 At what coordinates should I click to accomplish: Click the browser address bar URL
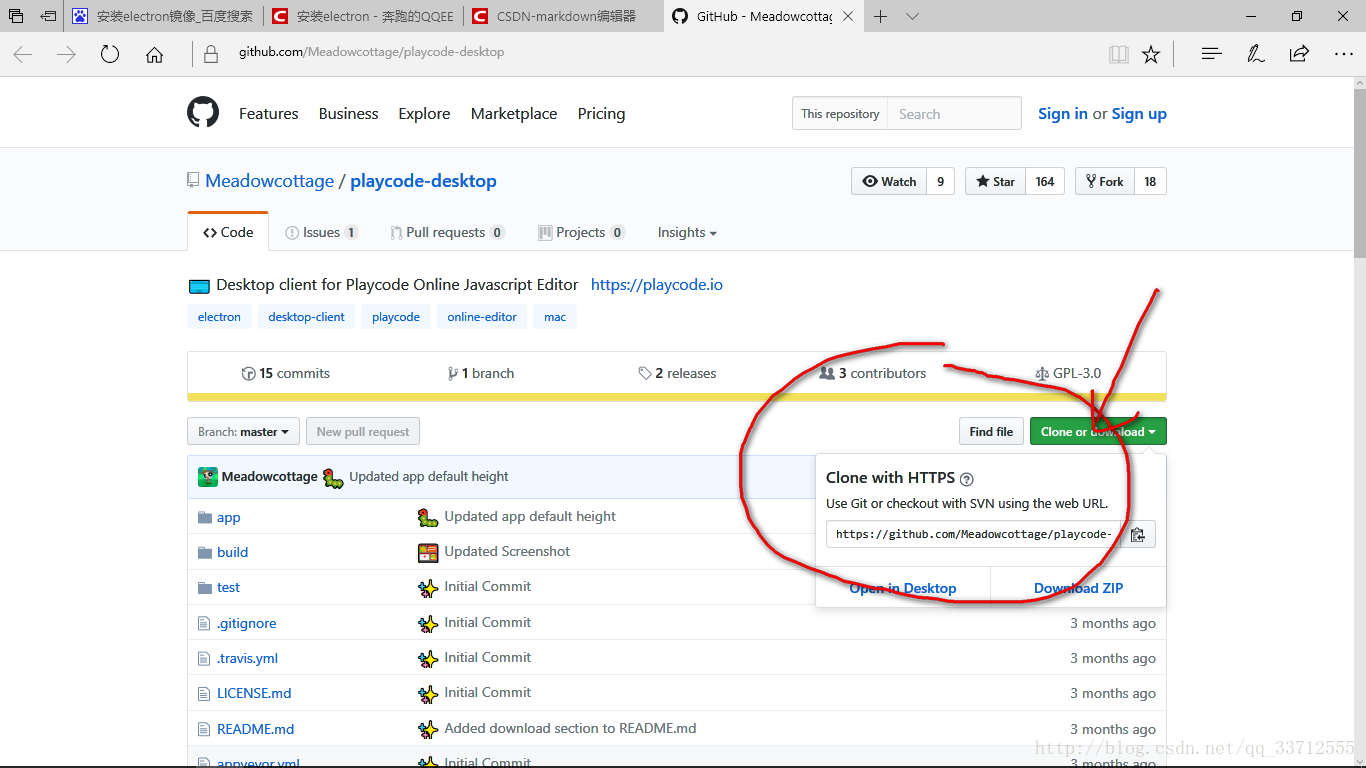371,52
